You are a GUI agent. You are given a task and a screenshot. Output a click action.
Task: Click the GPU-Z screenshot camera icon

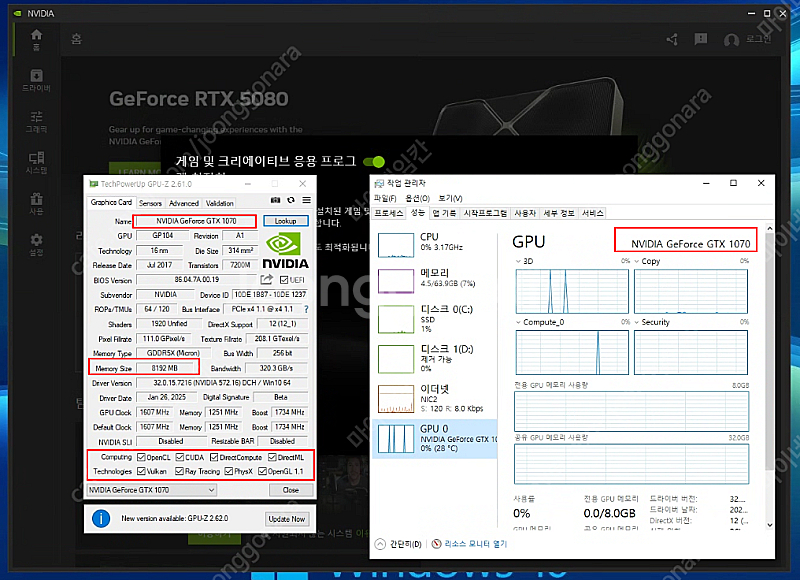276,200
